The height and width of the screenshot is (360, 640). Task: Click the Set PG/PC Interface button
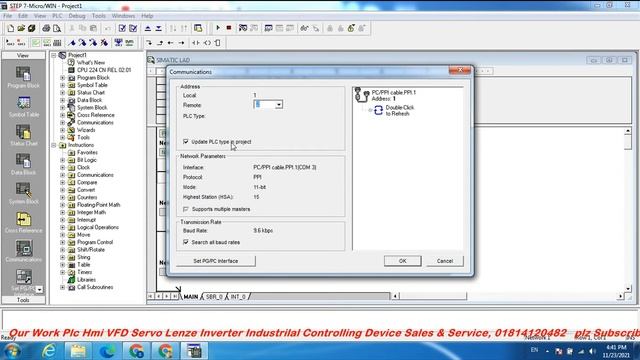(216, 261)
